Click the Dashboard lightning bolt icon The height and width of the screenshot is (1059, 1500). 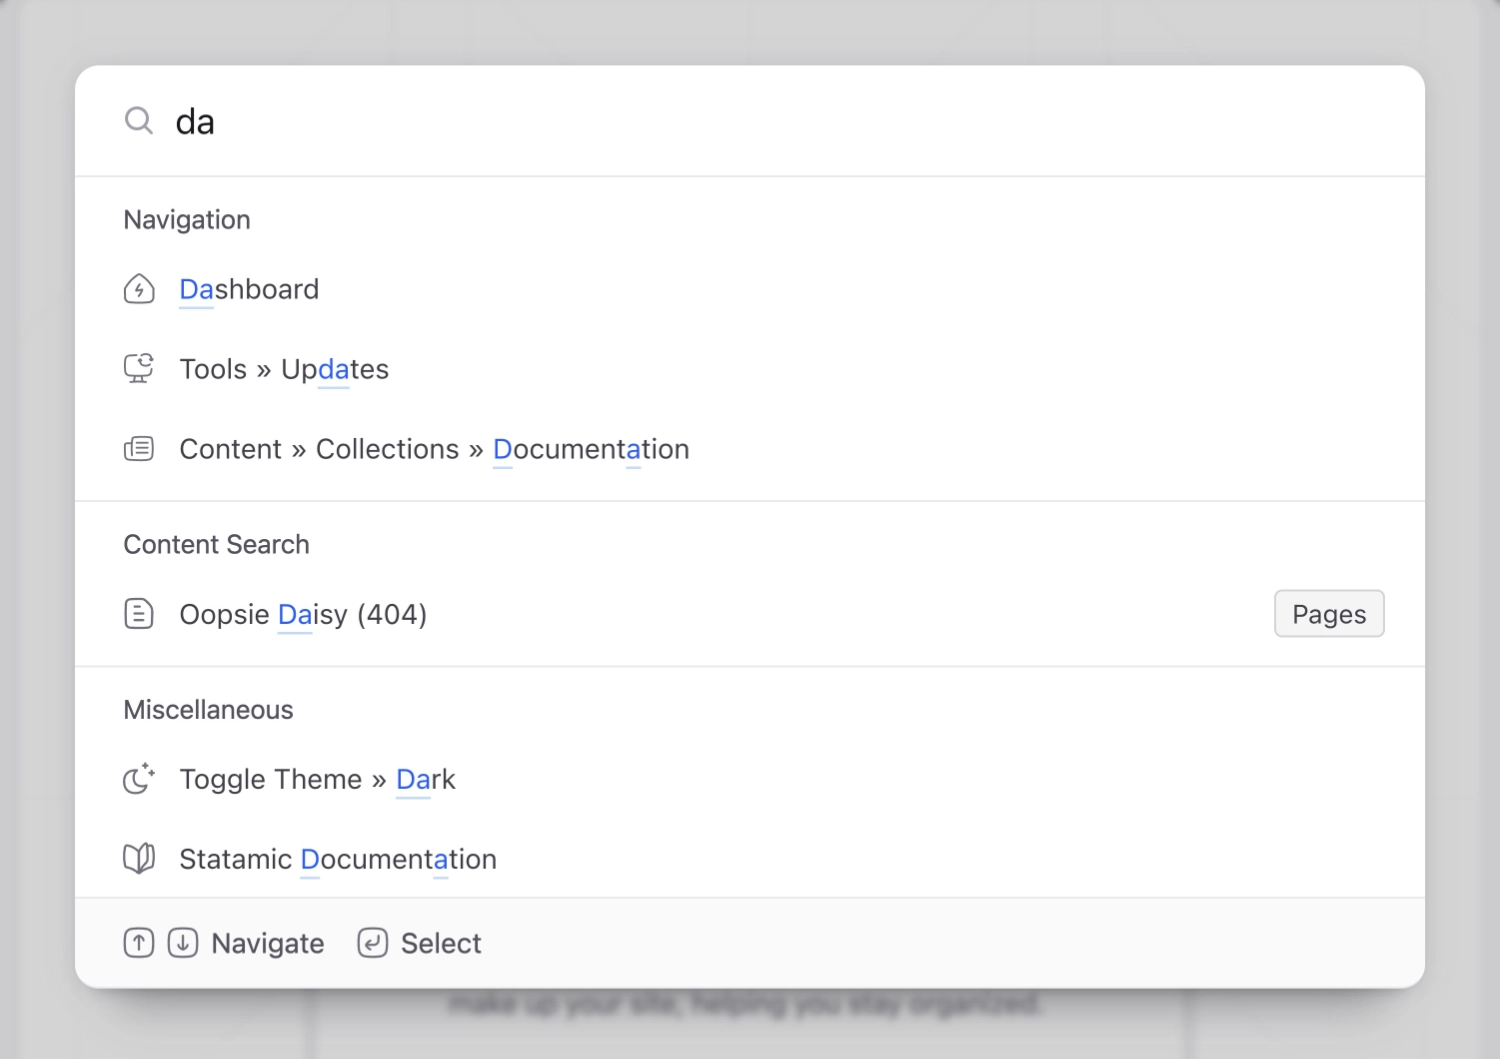pyautogui.click(x=139, y=289)
